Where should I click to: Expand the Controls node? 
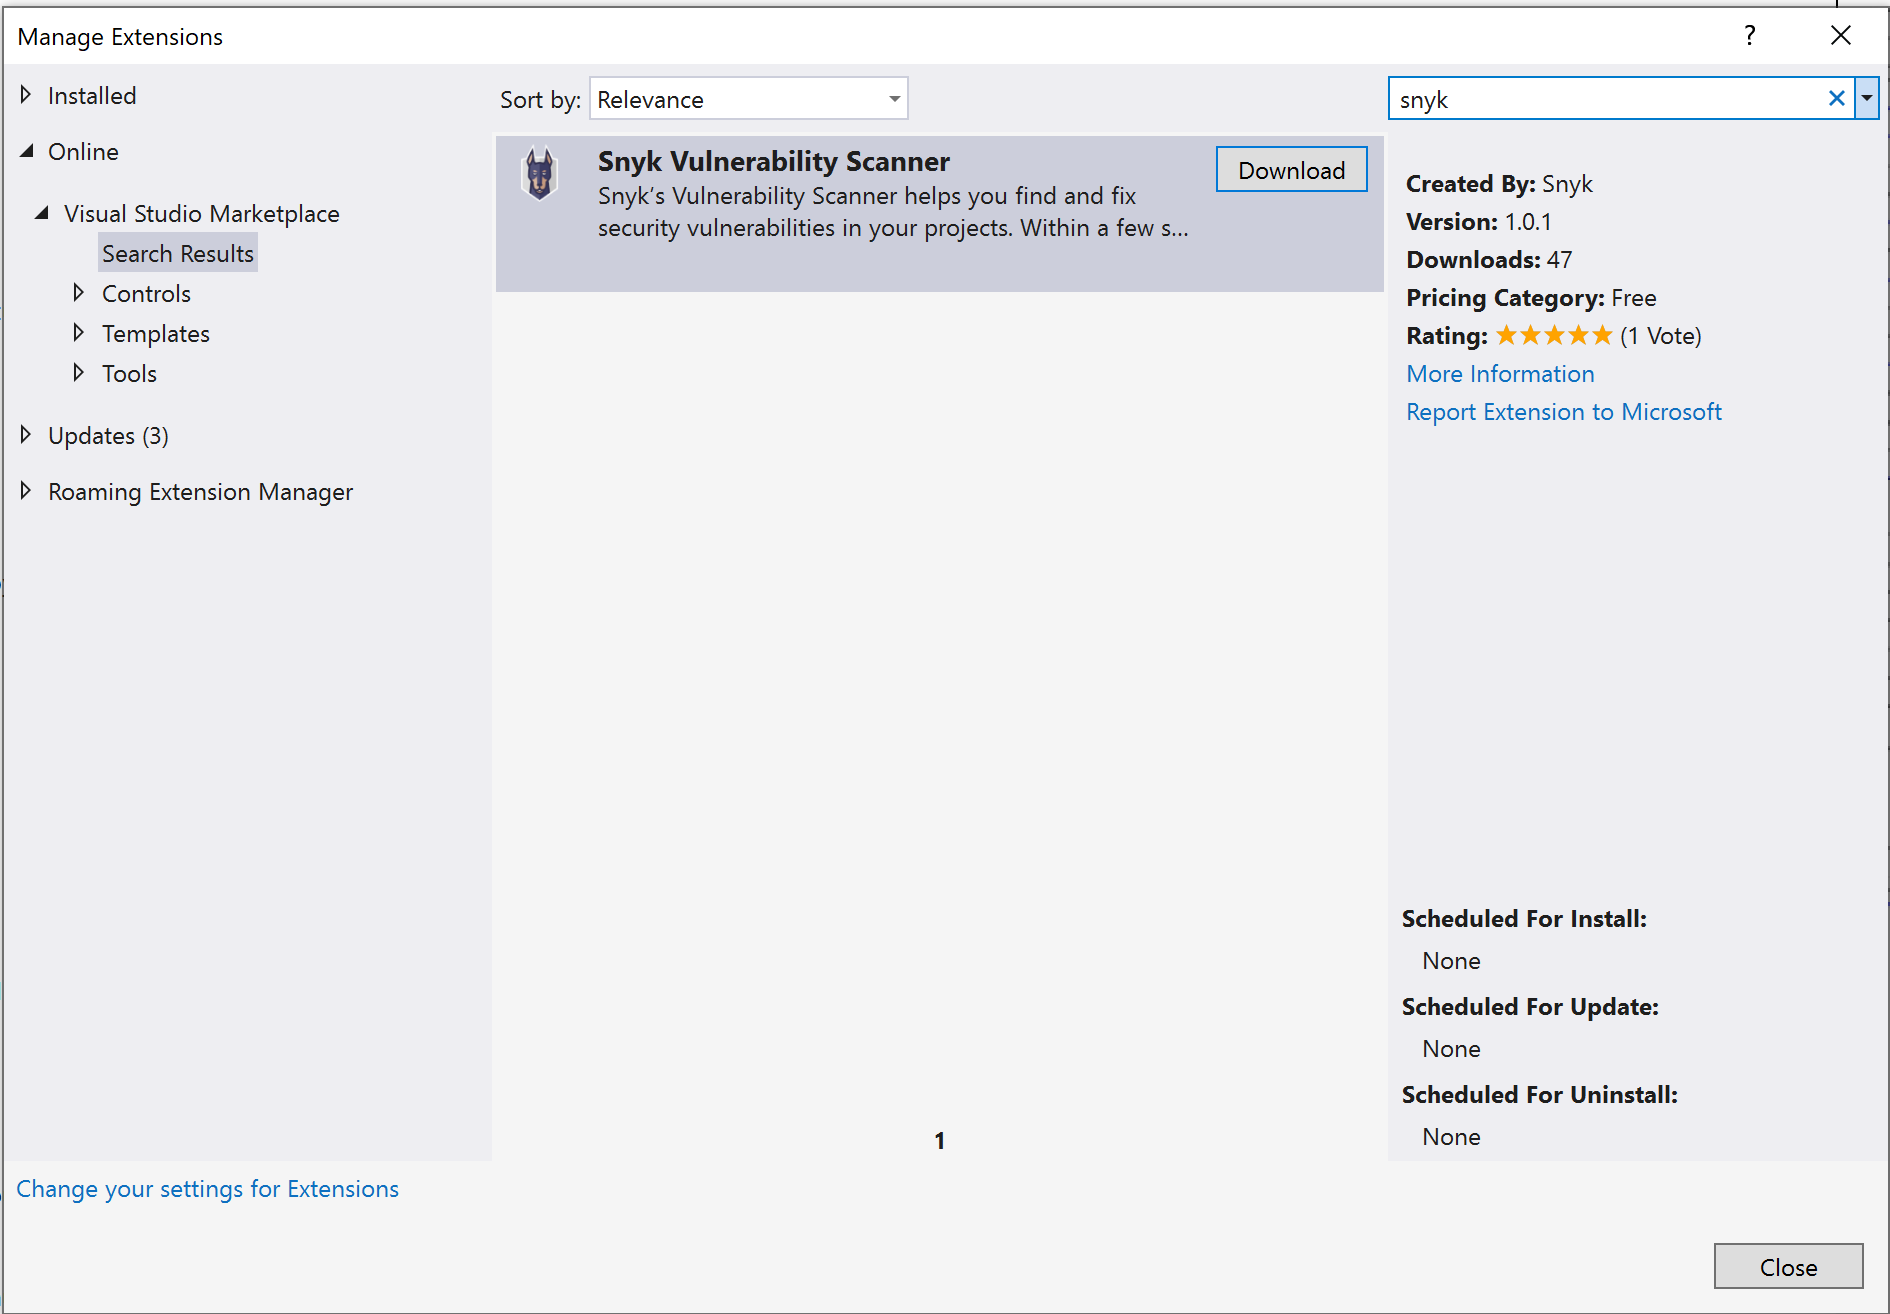[x=78, y=293]
